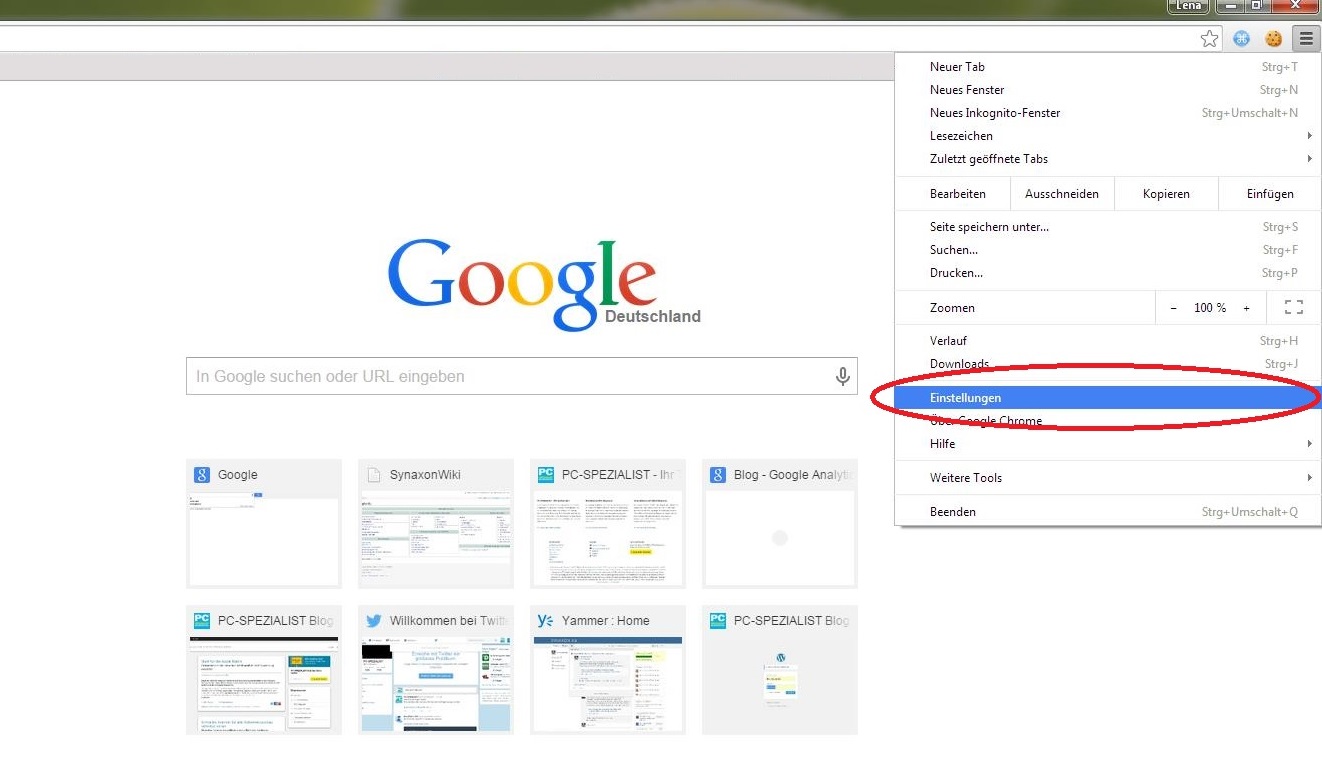Screen dimensions: 1322x775
Task: Select Beenden to quit Chrome
Action: point(1108,512)
